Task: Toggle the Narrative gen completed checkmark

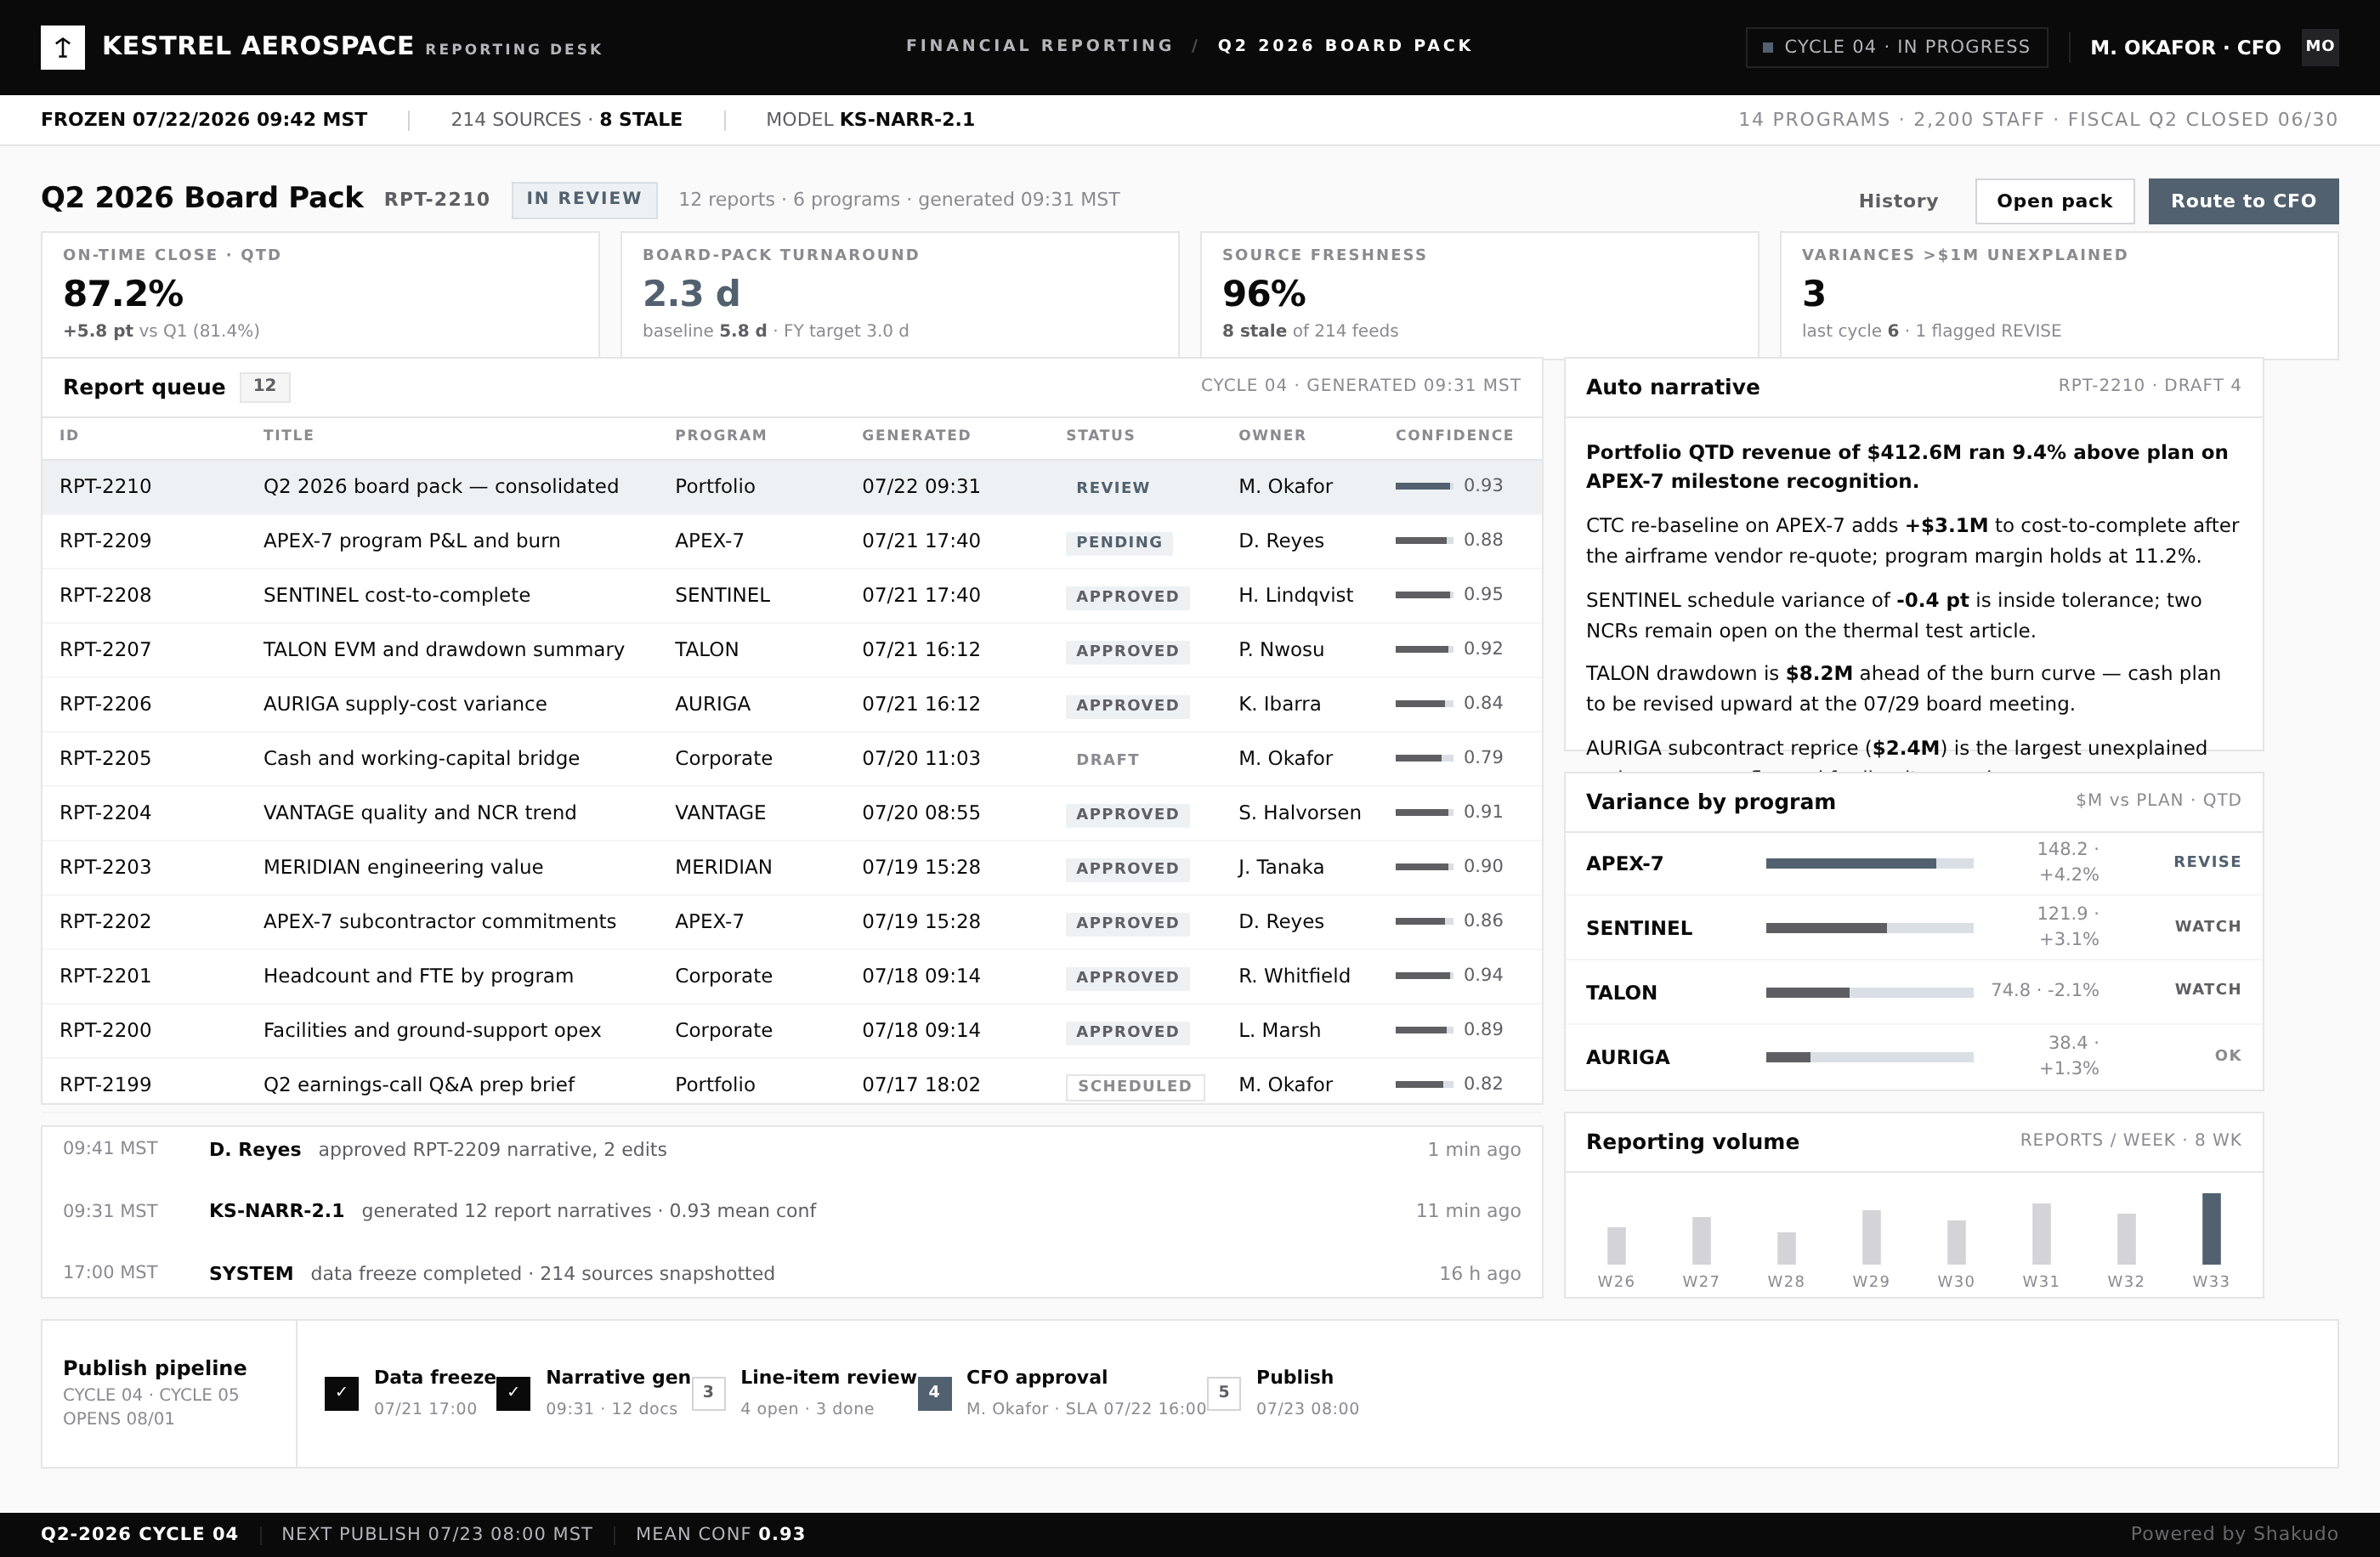Action: 513,1393
